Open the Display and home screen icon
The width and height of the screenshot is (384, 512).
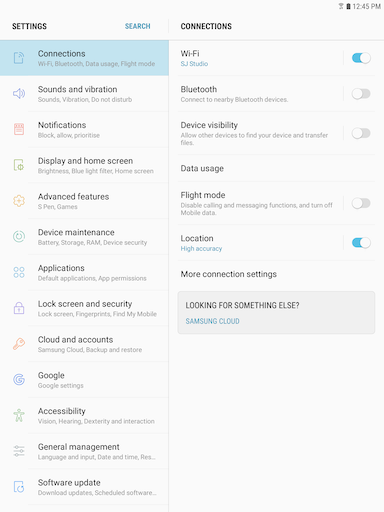[19, 165]
